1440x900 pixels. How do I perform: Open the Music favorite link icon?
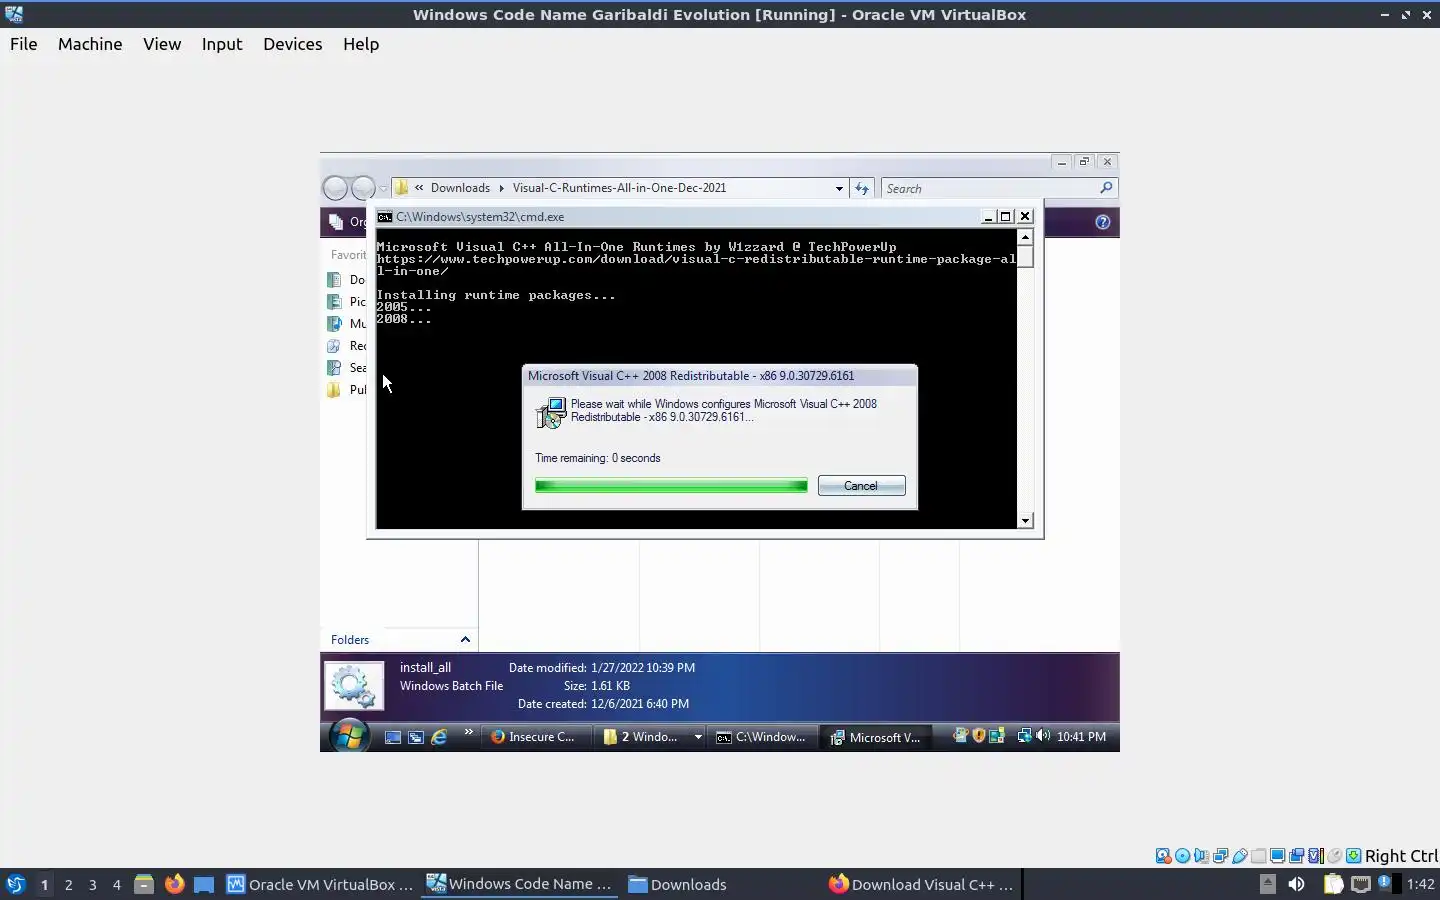tap(335, 324)
